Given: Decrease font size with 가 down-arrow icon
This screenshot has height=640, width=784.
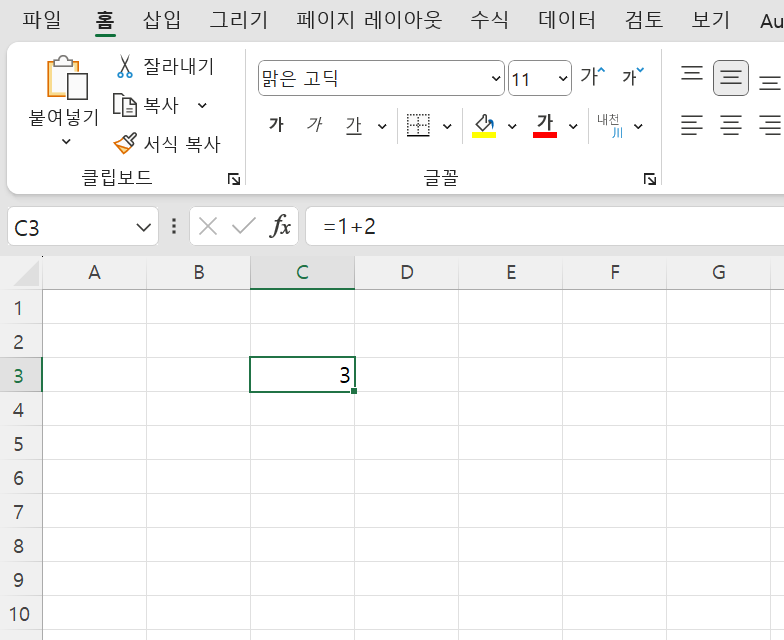Looking at the screenshot, I should click(632, 76).
